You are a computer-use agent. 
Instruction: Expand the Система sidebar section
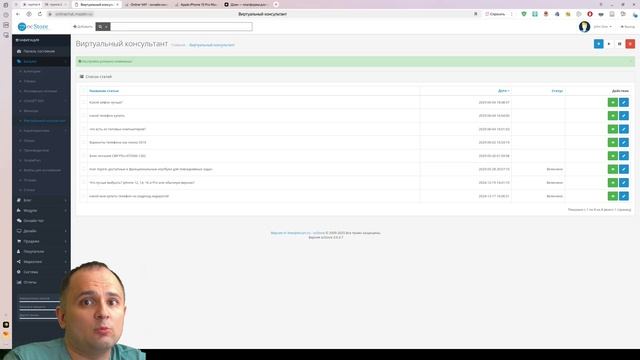tap(41, 272)
